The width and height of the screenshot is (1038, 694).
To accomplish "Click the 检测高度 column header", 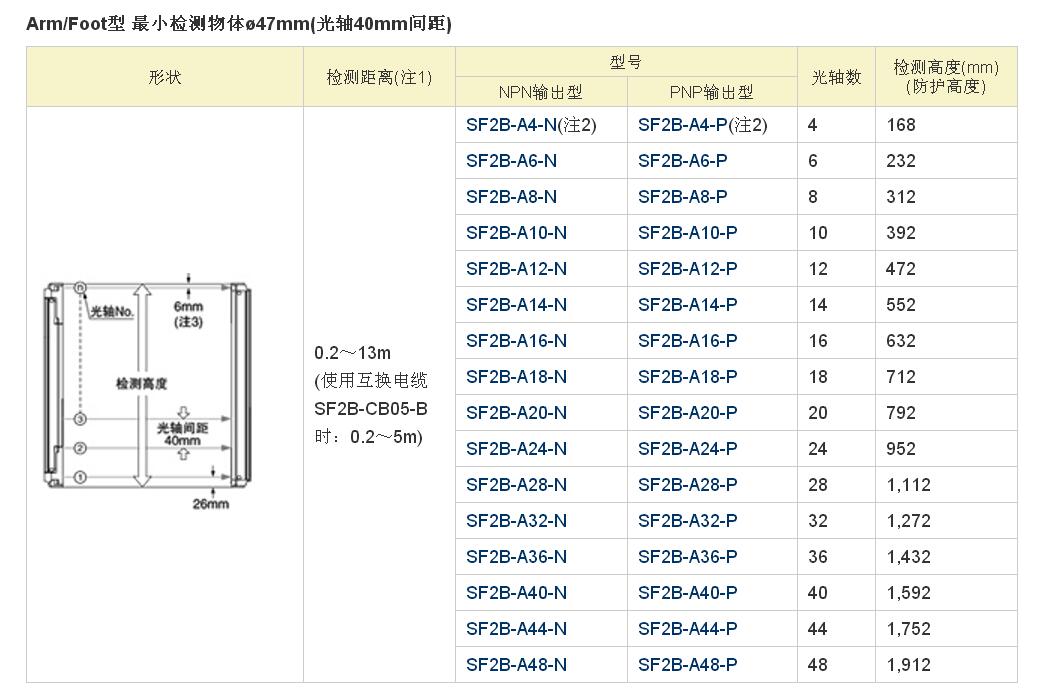I will 945,77.
